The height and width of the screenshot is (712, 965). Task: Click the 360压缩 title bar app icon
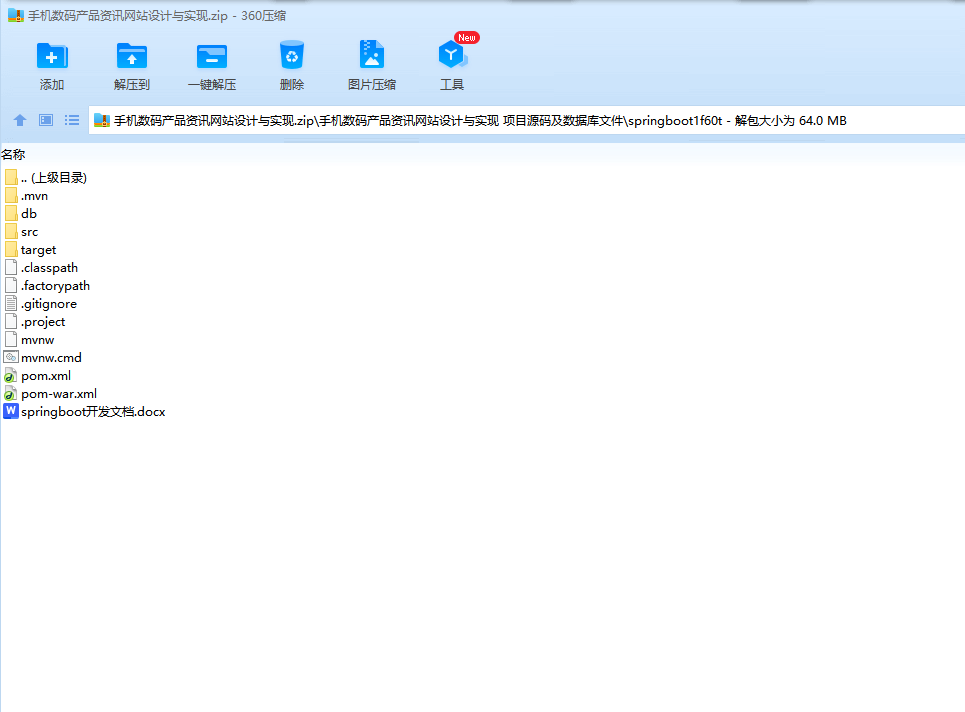(15, 15)
